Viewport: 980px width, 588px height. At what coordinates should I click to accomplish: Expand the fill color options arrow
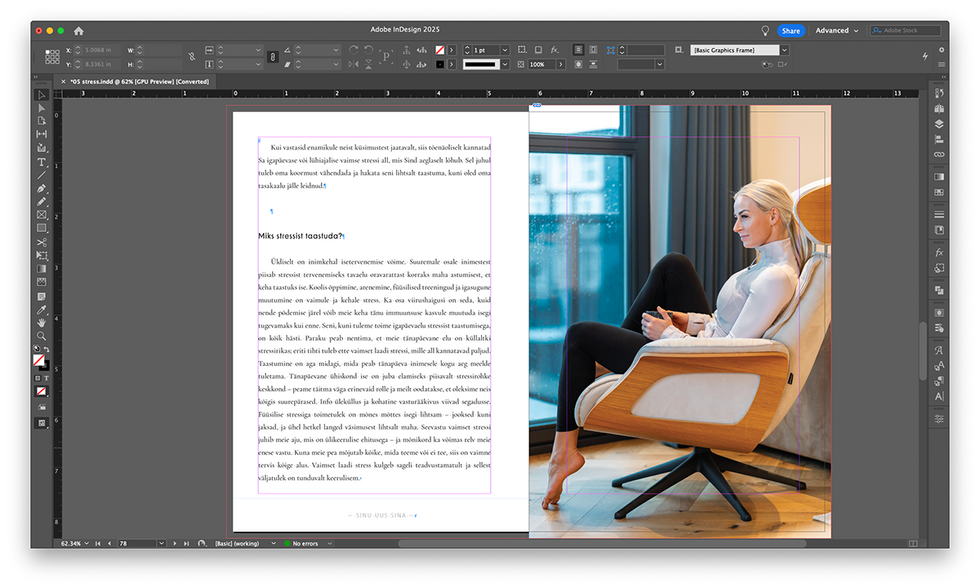click(x=451, y=50)
